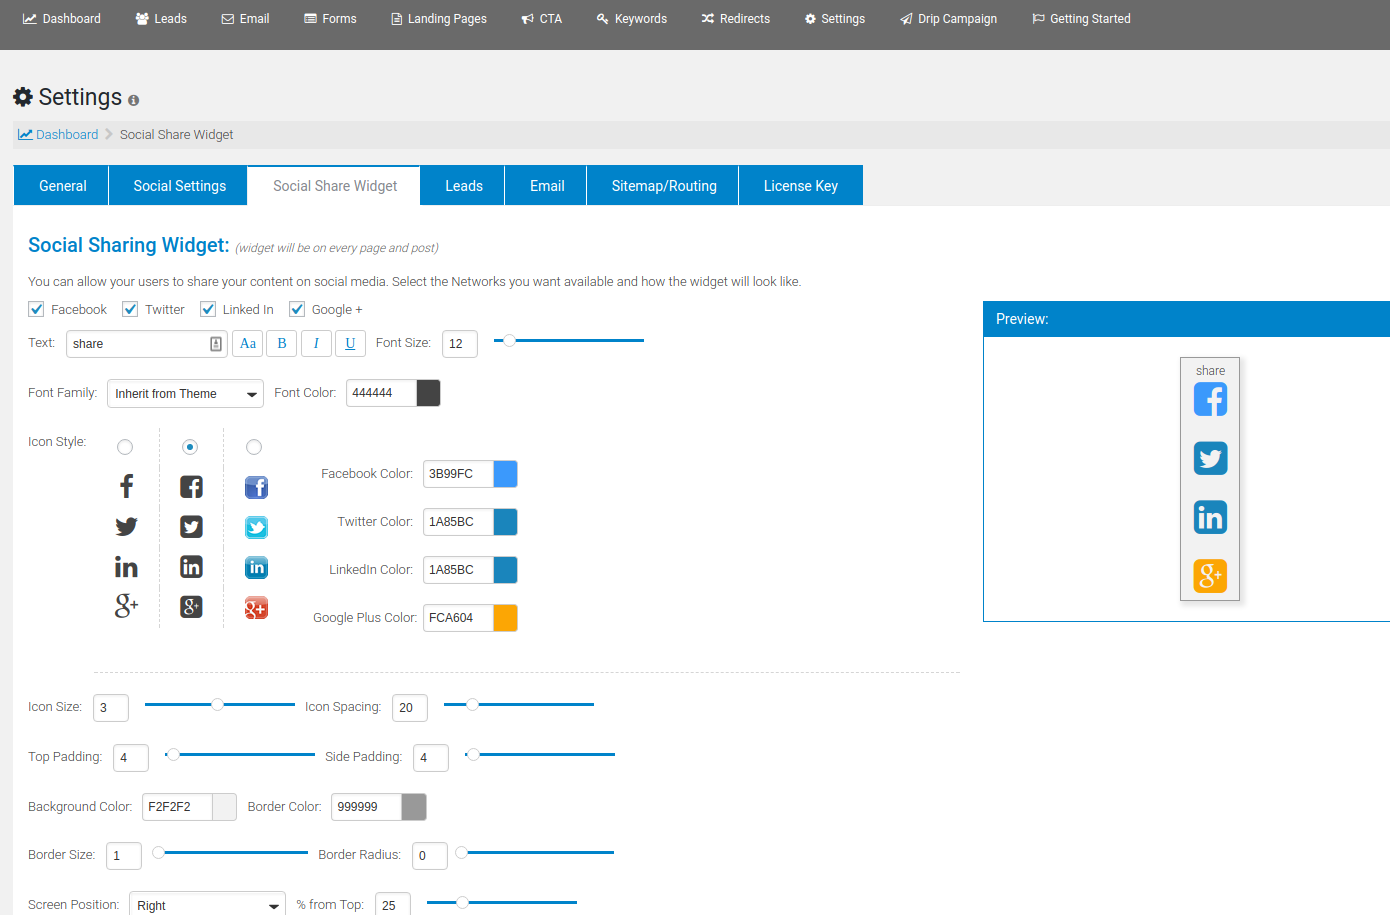The height and width of the screenshot is (915, 1390).
Task: Click the Facebook icon in the preview widget
Action: coord(1210,400)
